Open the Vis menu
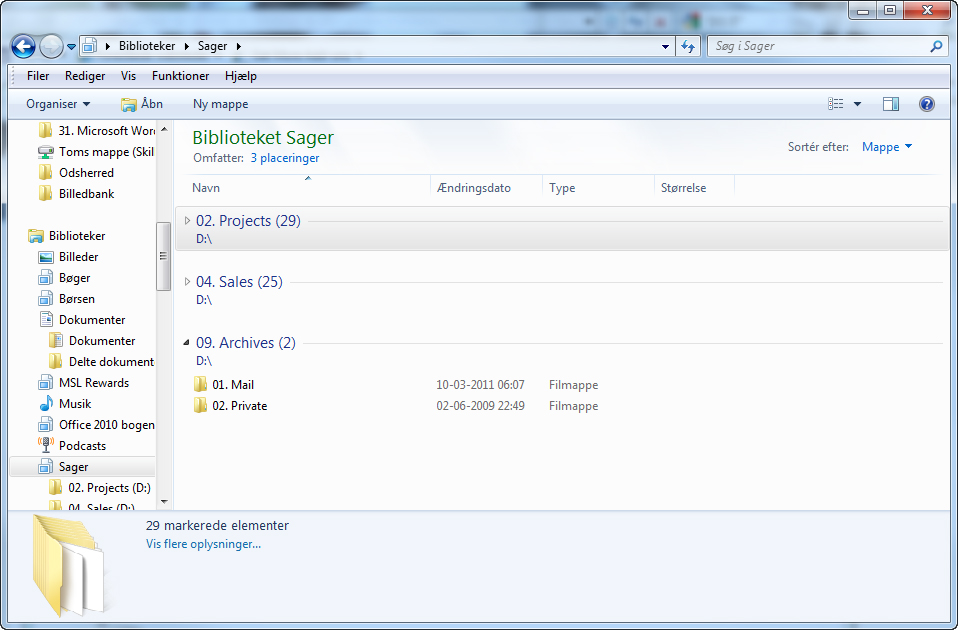 128,76
